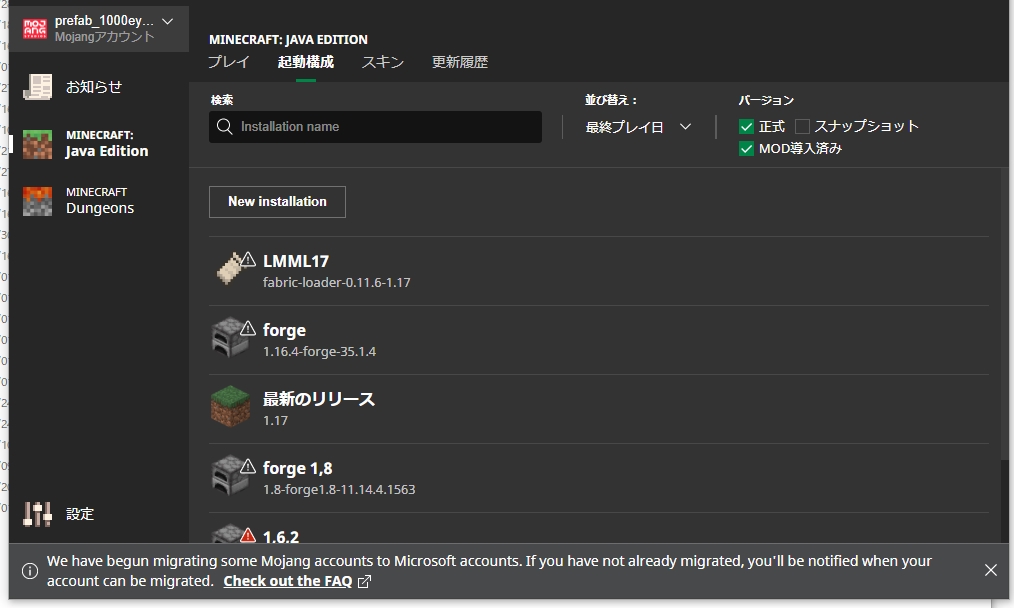Switch to the スキン tab
Image resolution: width=1014 pixels, height=608 pixels.
(x=382, y=62)
